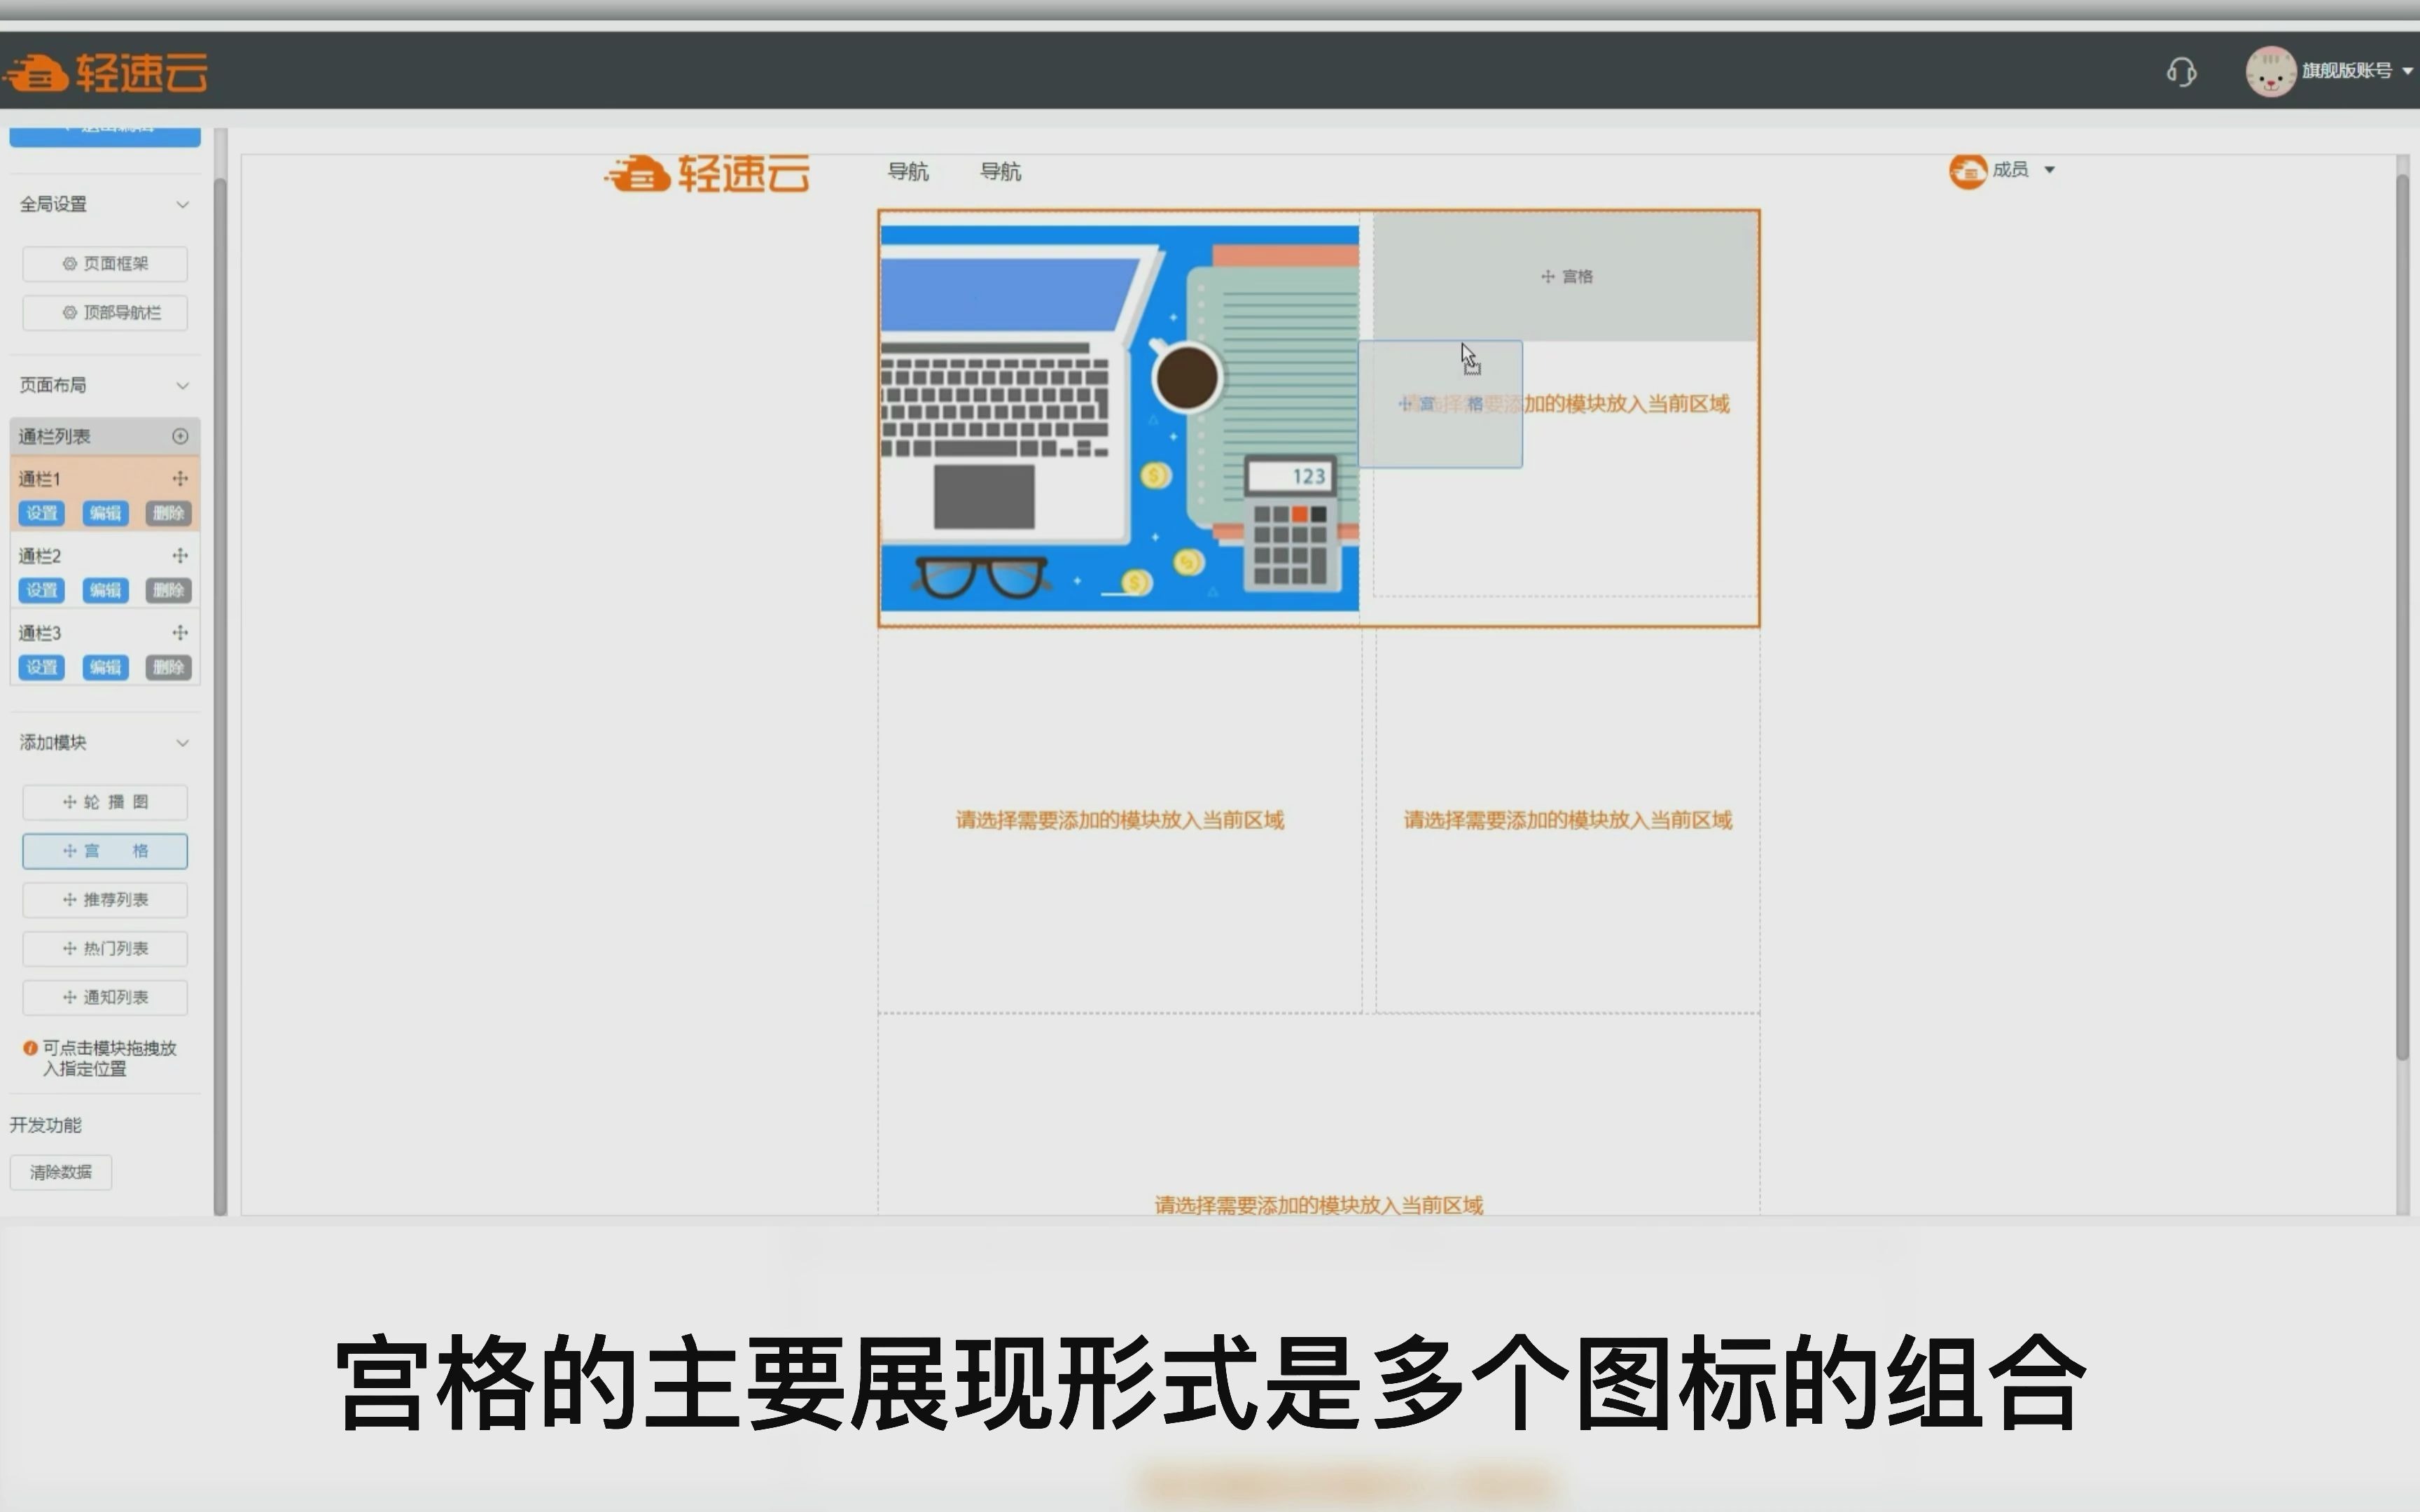Click the move handle icon for 通栏1
Image resolution: width=2420 pixels, height=1512 pixels.
point(180,478)
